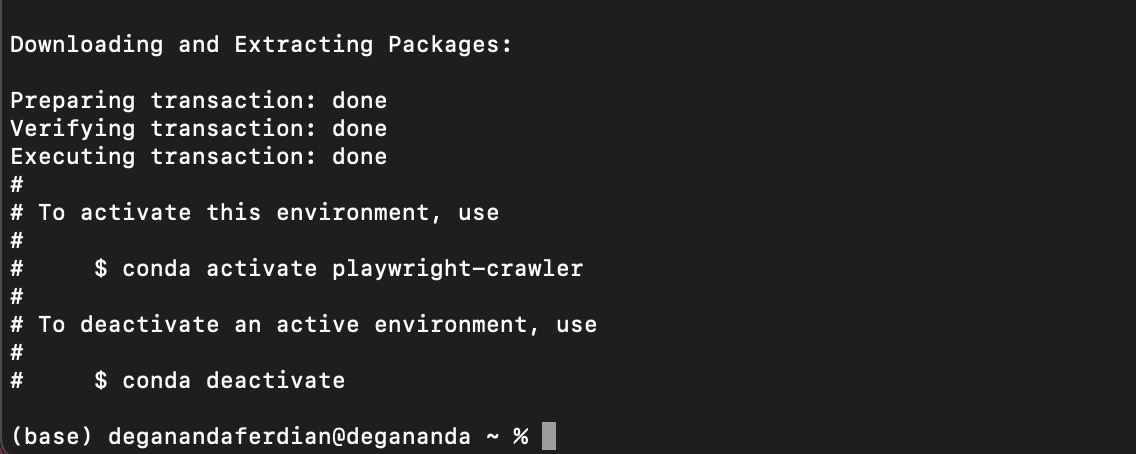
Task: Click the "%" prompt symbol
Action: tap(520, 437)
